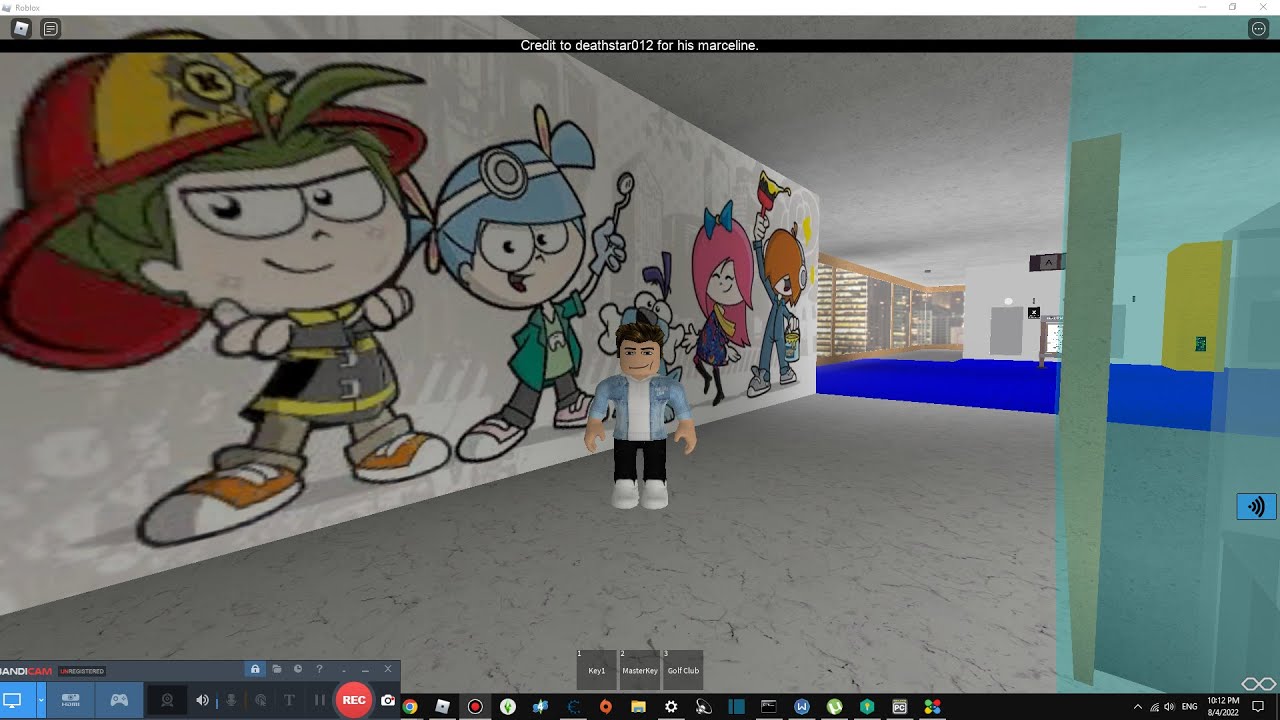The height and width of the screenshot is (720, 1280).
Task: Toggle Bandicam mouse cursor effect
Action: (x=260, y=700)
